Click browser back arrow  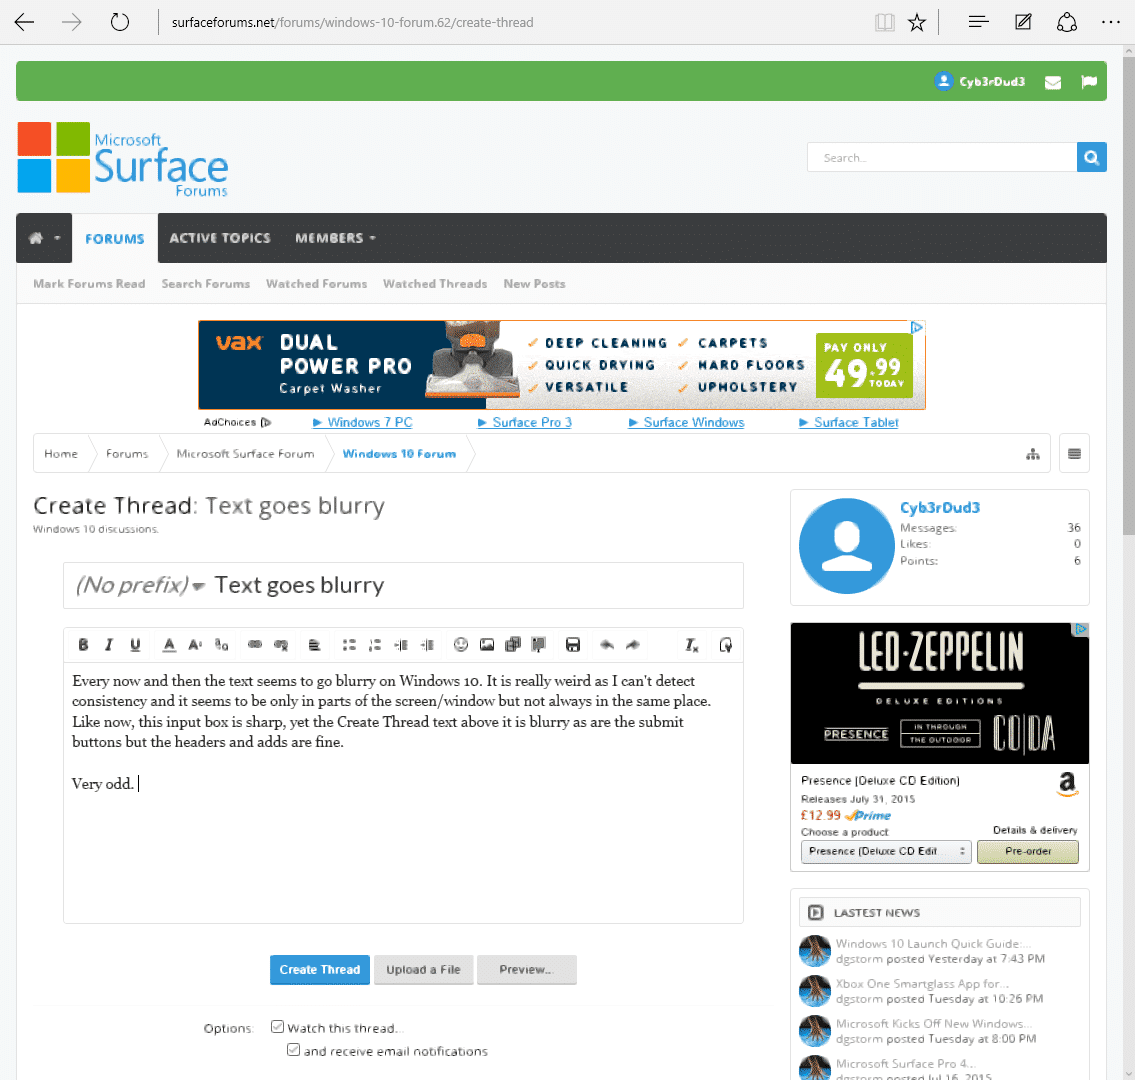(x=25, y=22)
